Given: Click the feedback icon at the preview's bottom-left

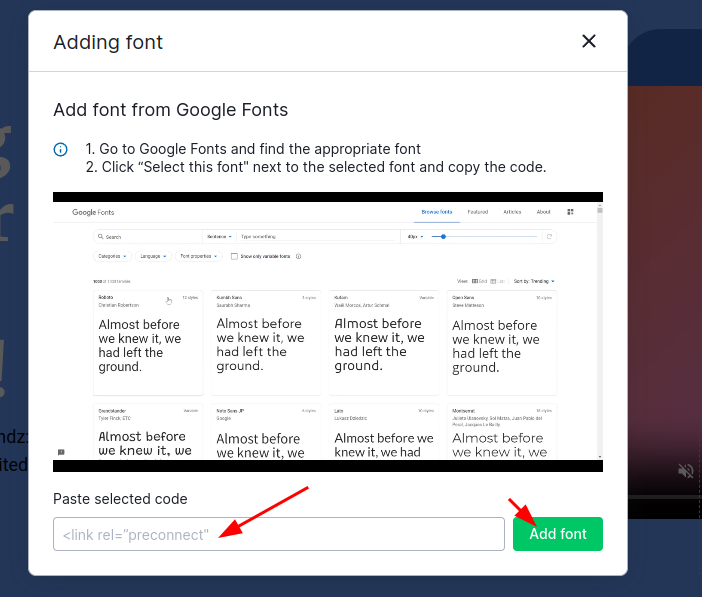Looking at the screenshot, I should 61,452.
